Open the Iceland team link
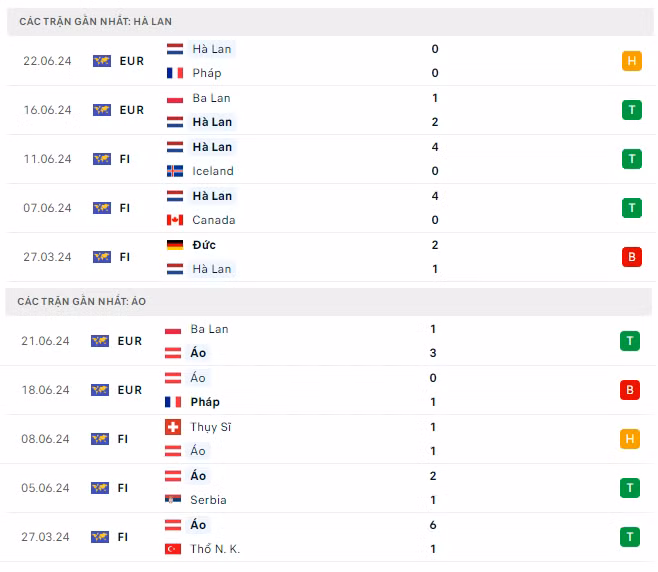The image size is (658, 572). click(213, 171)
